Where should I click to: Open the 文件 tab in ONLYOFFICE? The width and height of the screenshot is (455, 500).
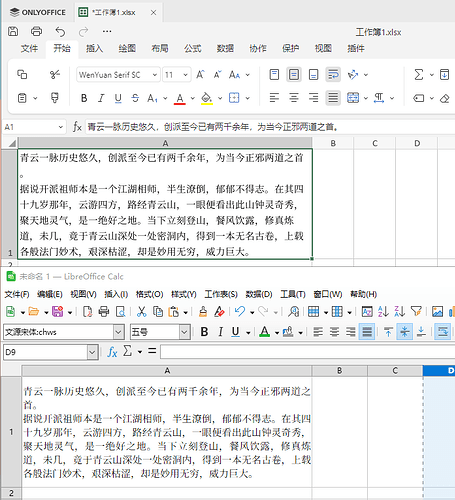coord(29,48)
